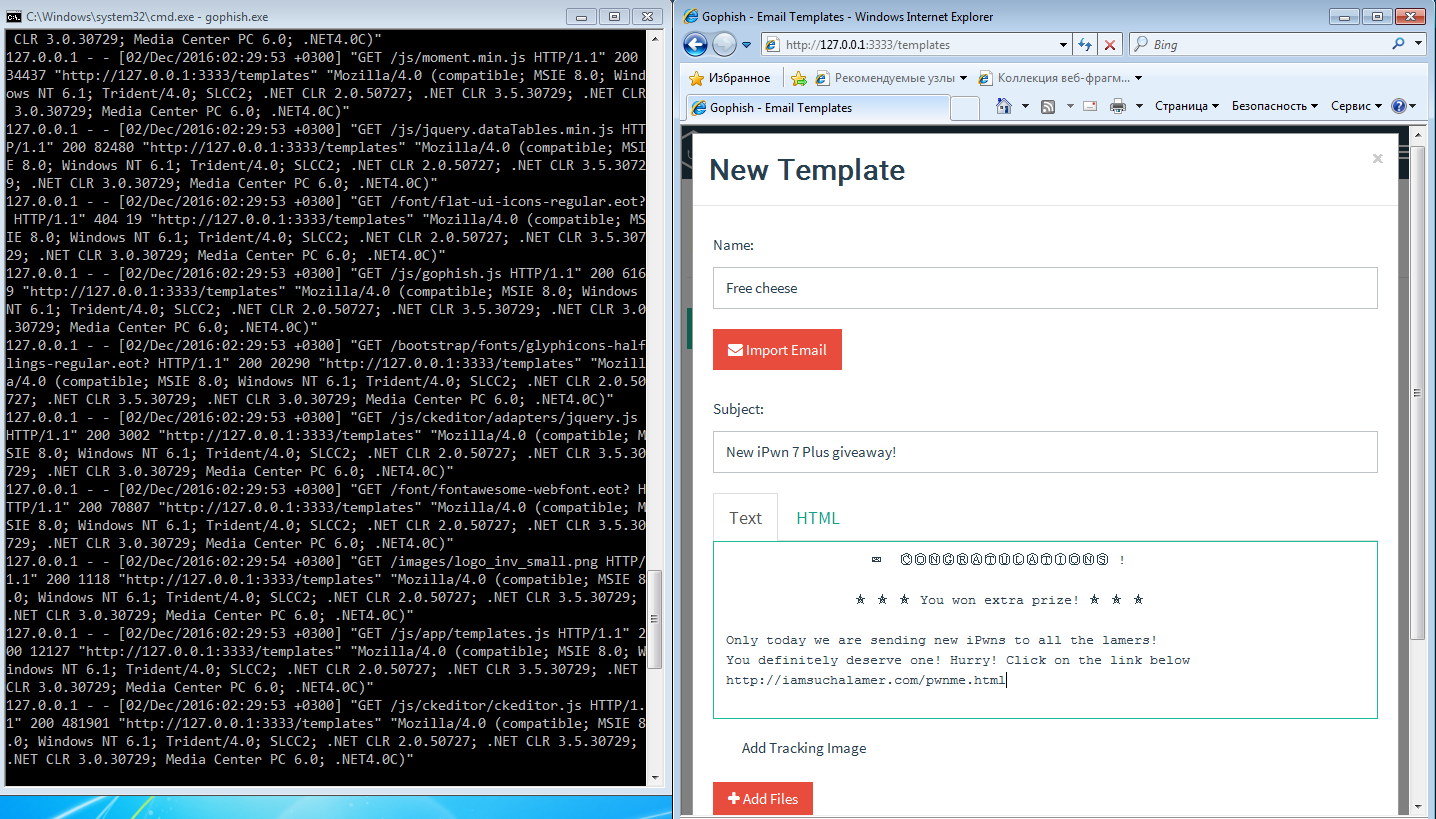Expand the Страница menu dropdown
The image size is (1436, 819).
click(1186, 106)
